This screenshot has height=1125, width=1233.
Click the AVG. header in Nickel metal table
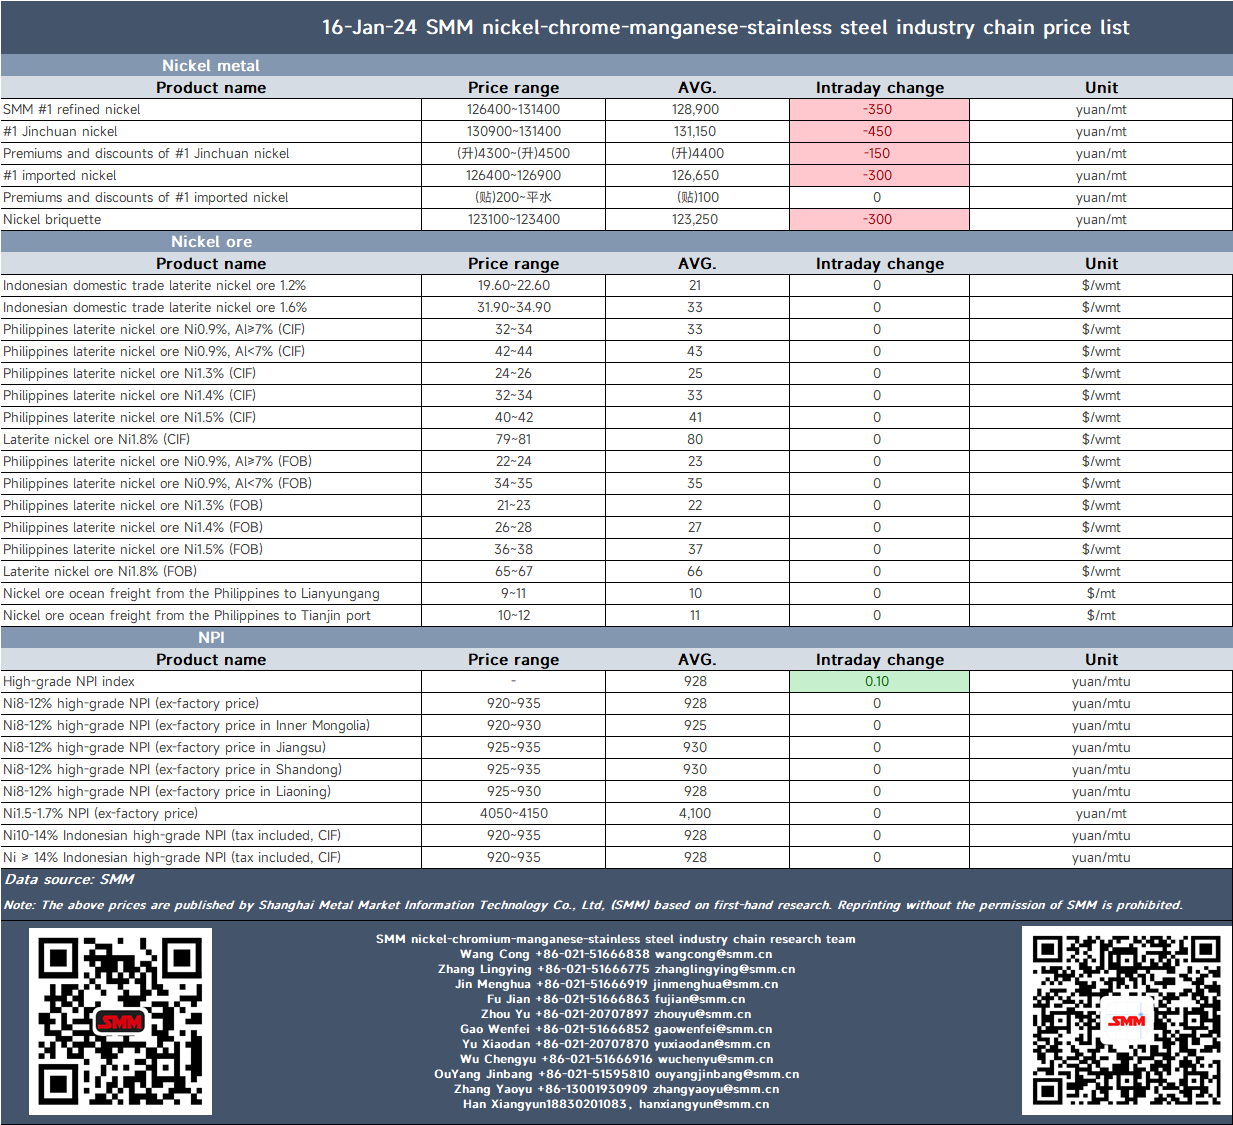pyautogui.click(x=697, y=87)
